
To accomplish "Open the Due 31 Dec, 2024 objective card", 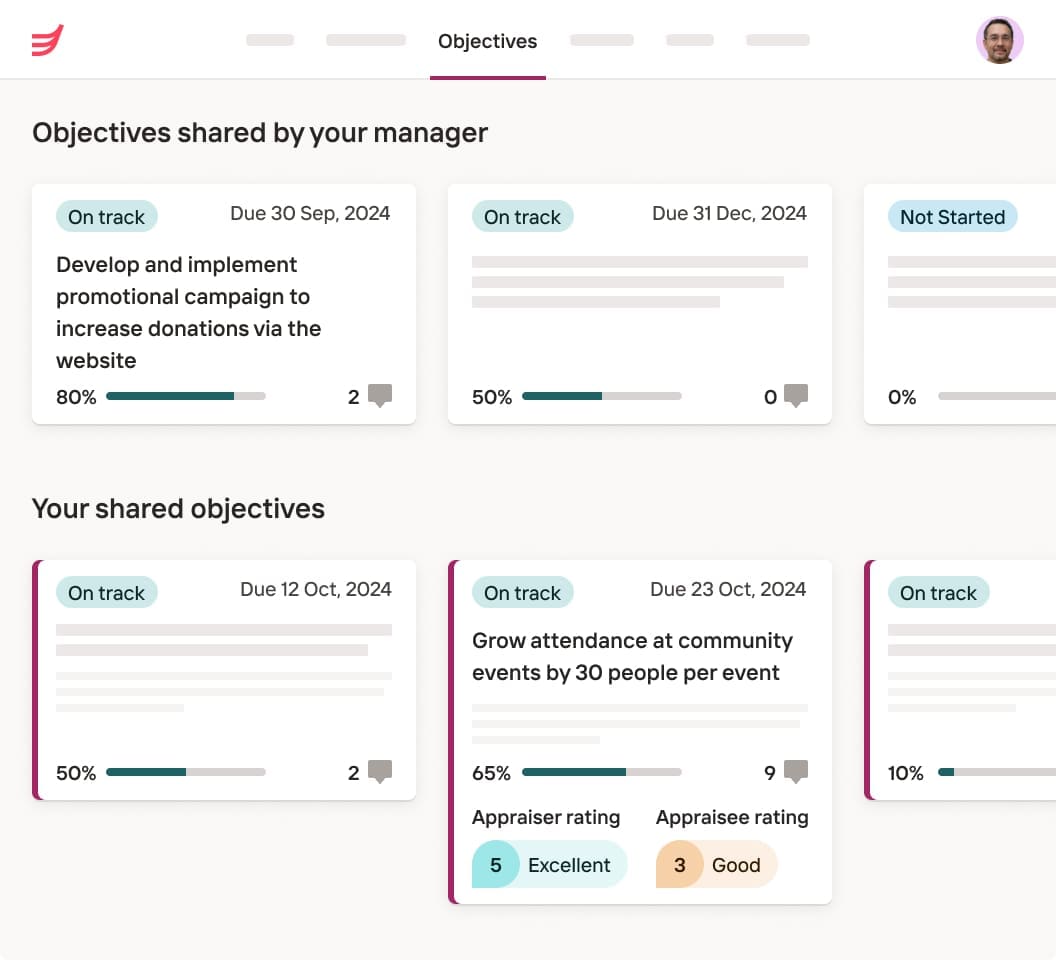I will tap(640, 304).
